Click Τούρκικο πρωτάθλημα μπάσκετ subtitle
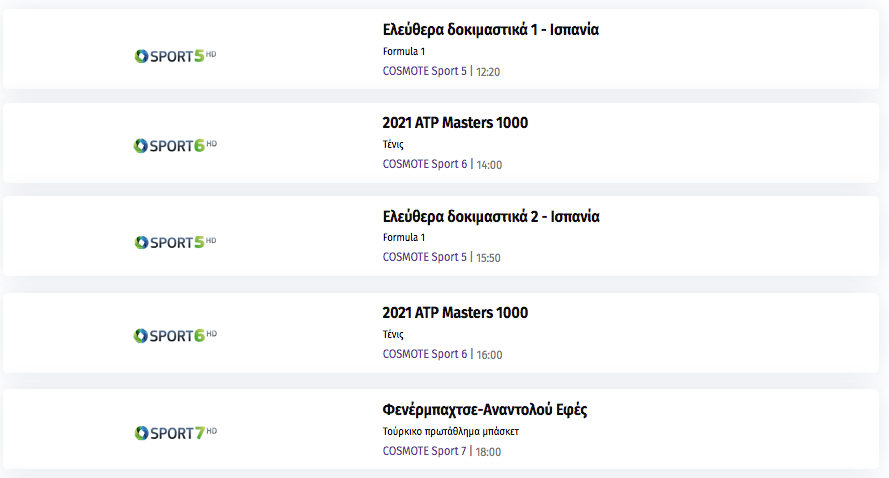This screenshot has width=889, height=478. point(451,432)
